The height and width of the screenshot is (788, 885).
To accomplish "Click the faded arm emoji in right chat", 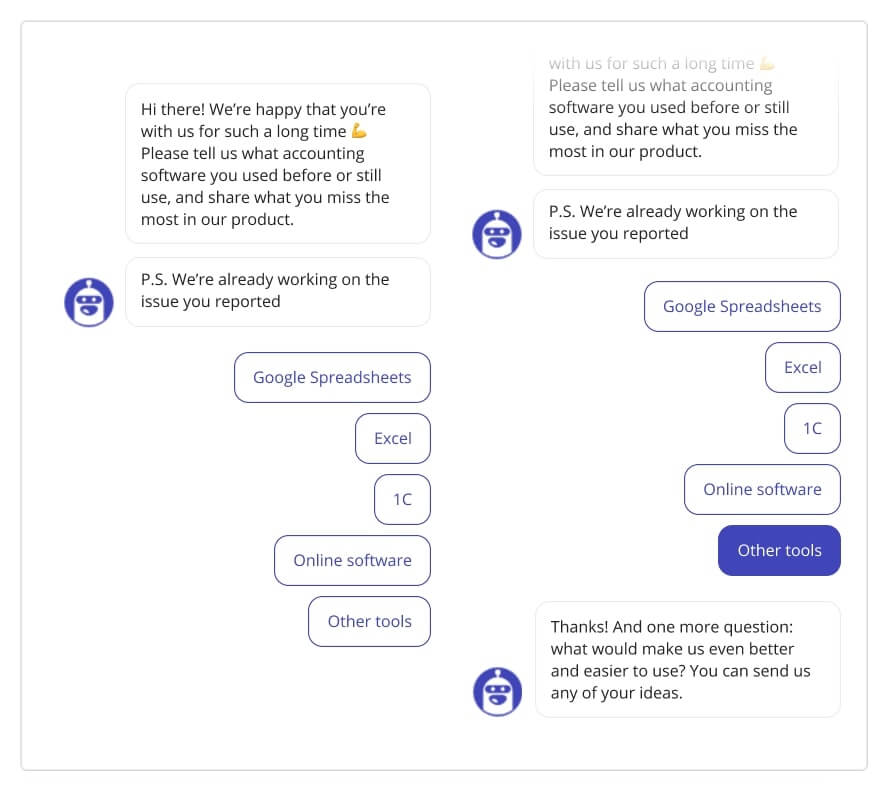I will click(x=767, y=63).
